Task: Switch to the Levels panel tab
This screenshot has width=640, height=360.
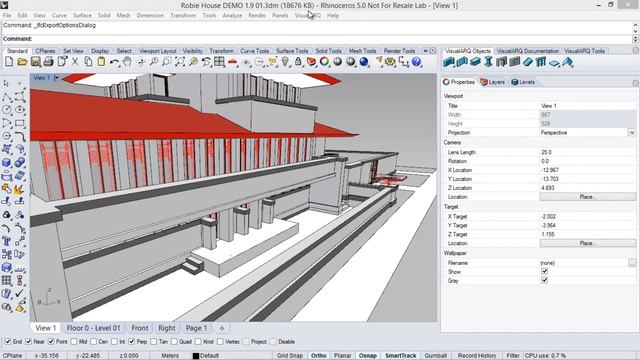Action: pyautogui.click(x=523, y=82)
